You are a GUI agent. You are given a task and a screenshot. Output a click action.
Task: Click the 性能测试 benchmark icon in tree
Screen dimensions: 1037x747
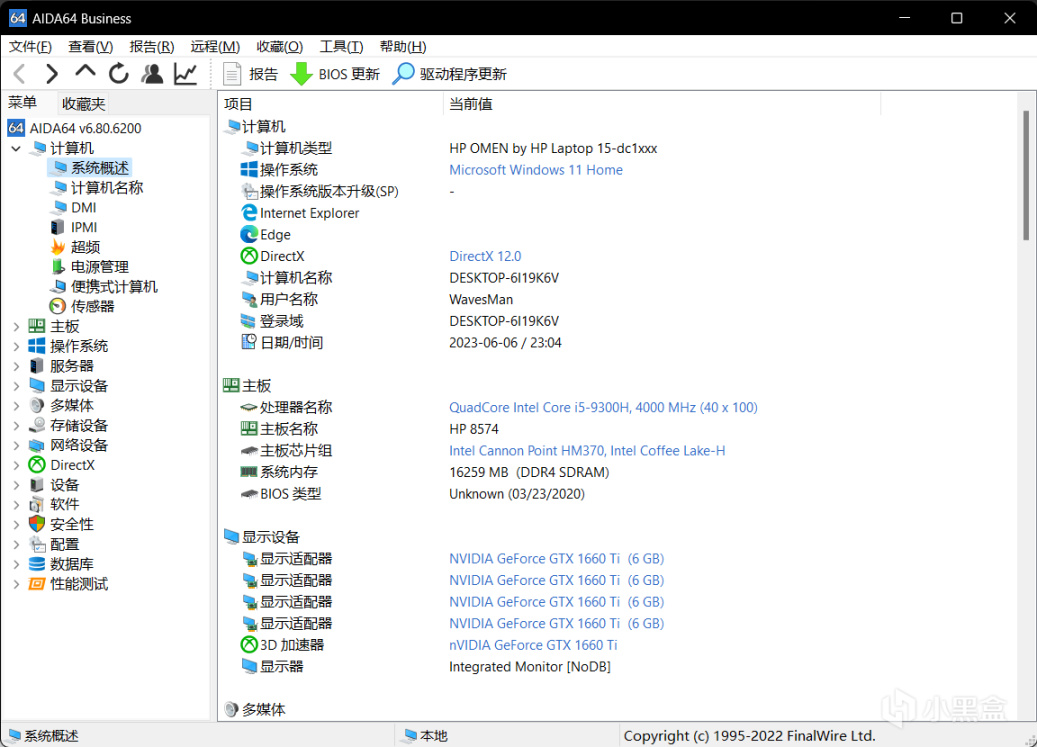37,584
